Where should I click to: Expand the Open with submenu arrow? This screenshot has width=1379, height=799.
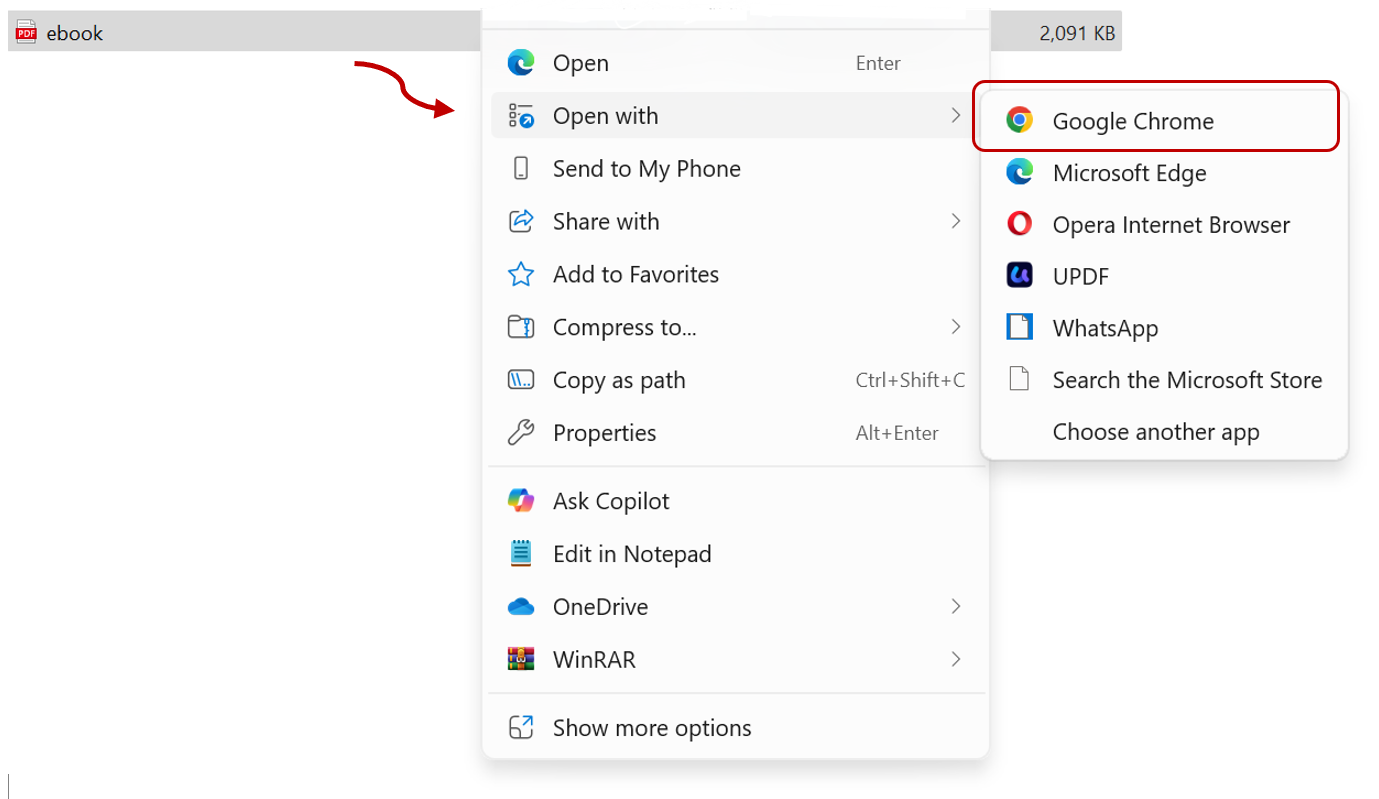(956, 116)
